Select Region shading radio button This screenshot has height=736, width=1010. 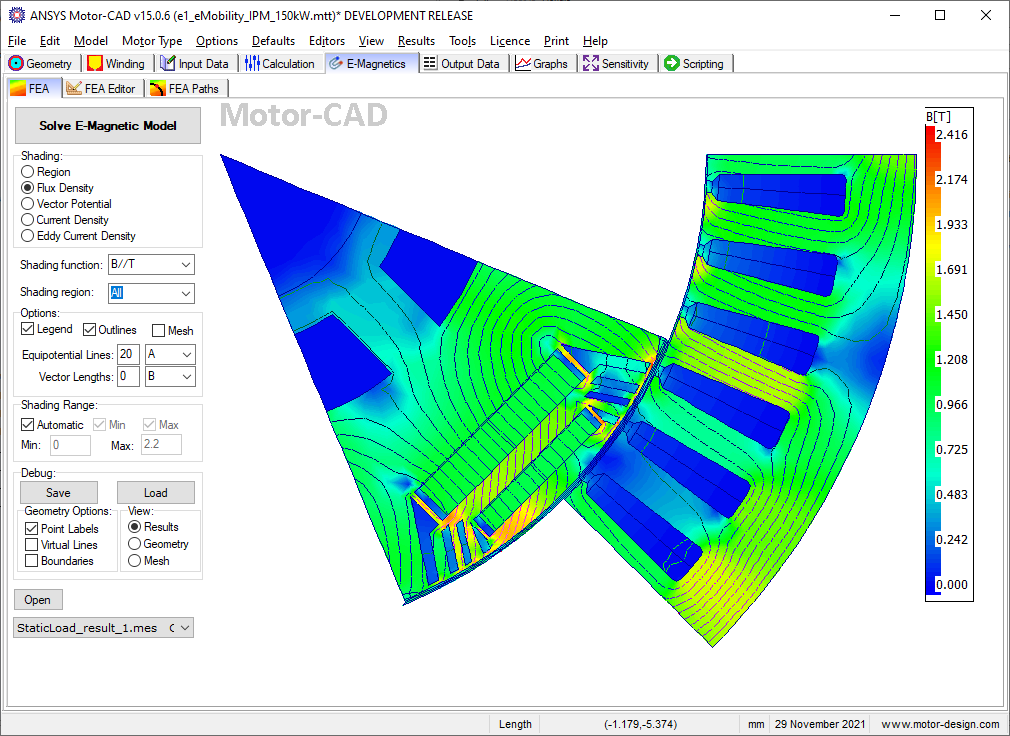tap(27, 172)
